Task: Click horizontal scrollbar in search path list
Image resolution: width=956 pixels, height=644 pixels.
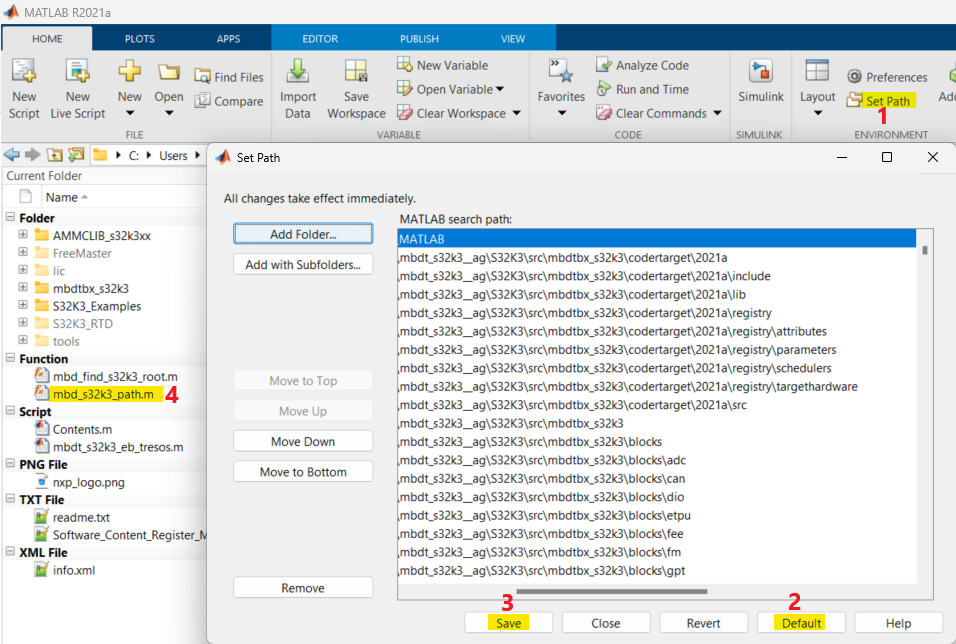Action: (612, 591)
